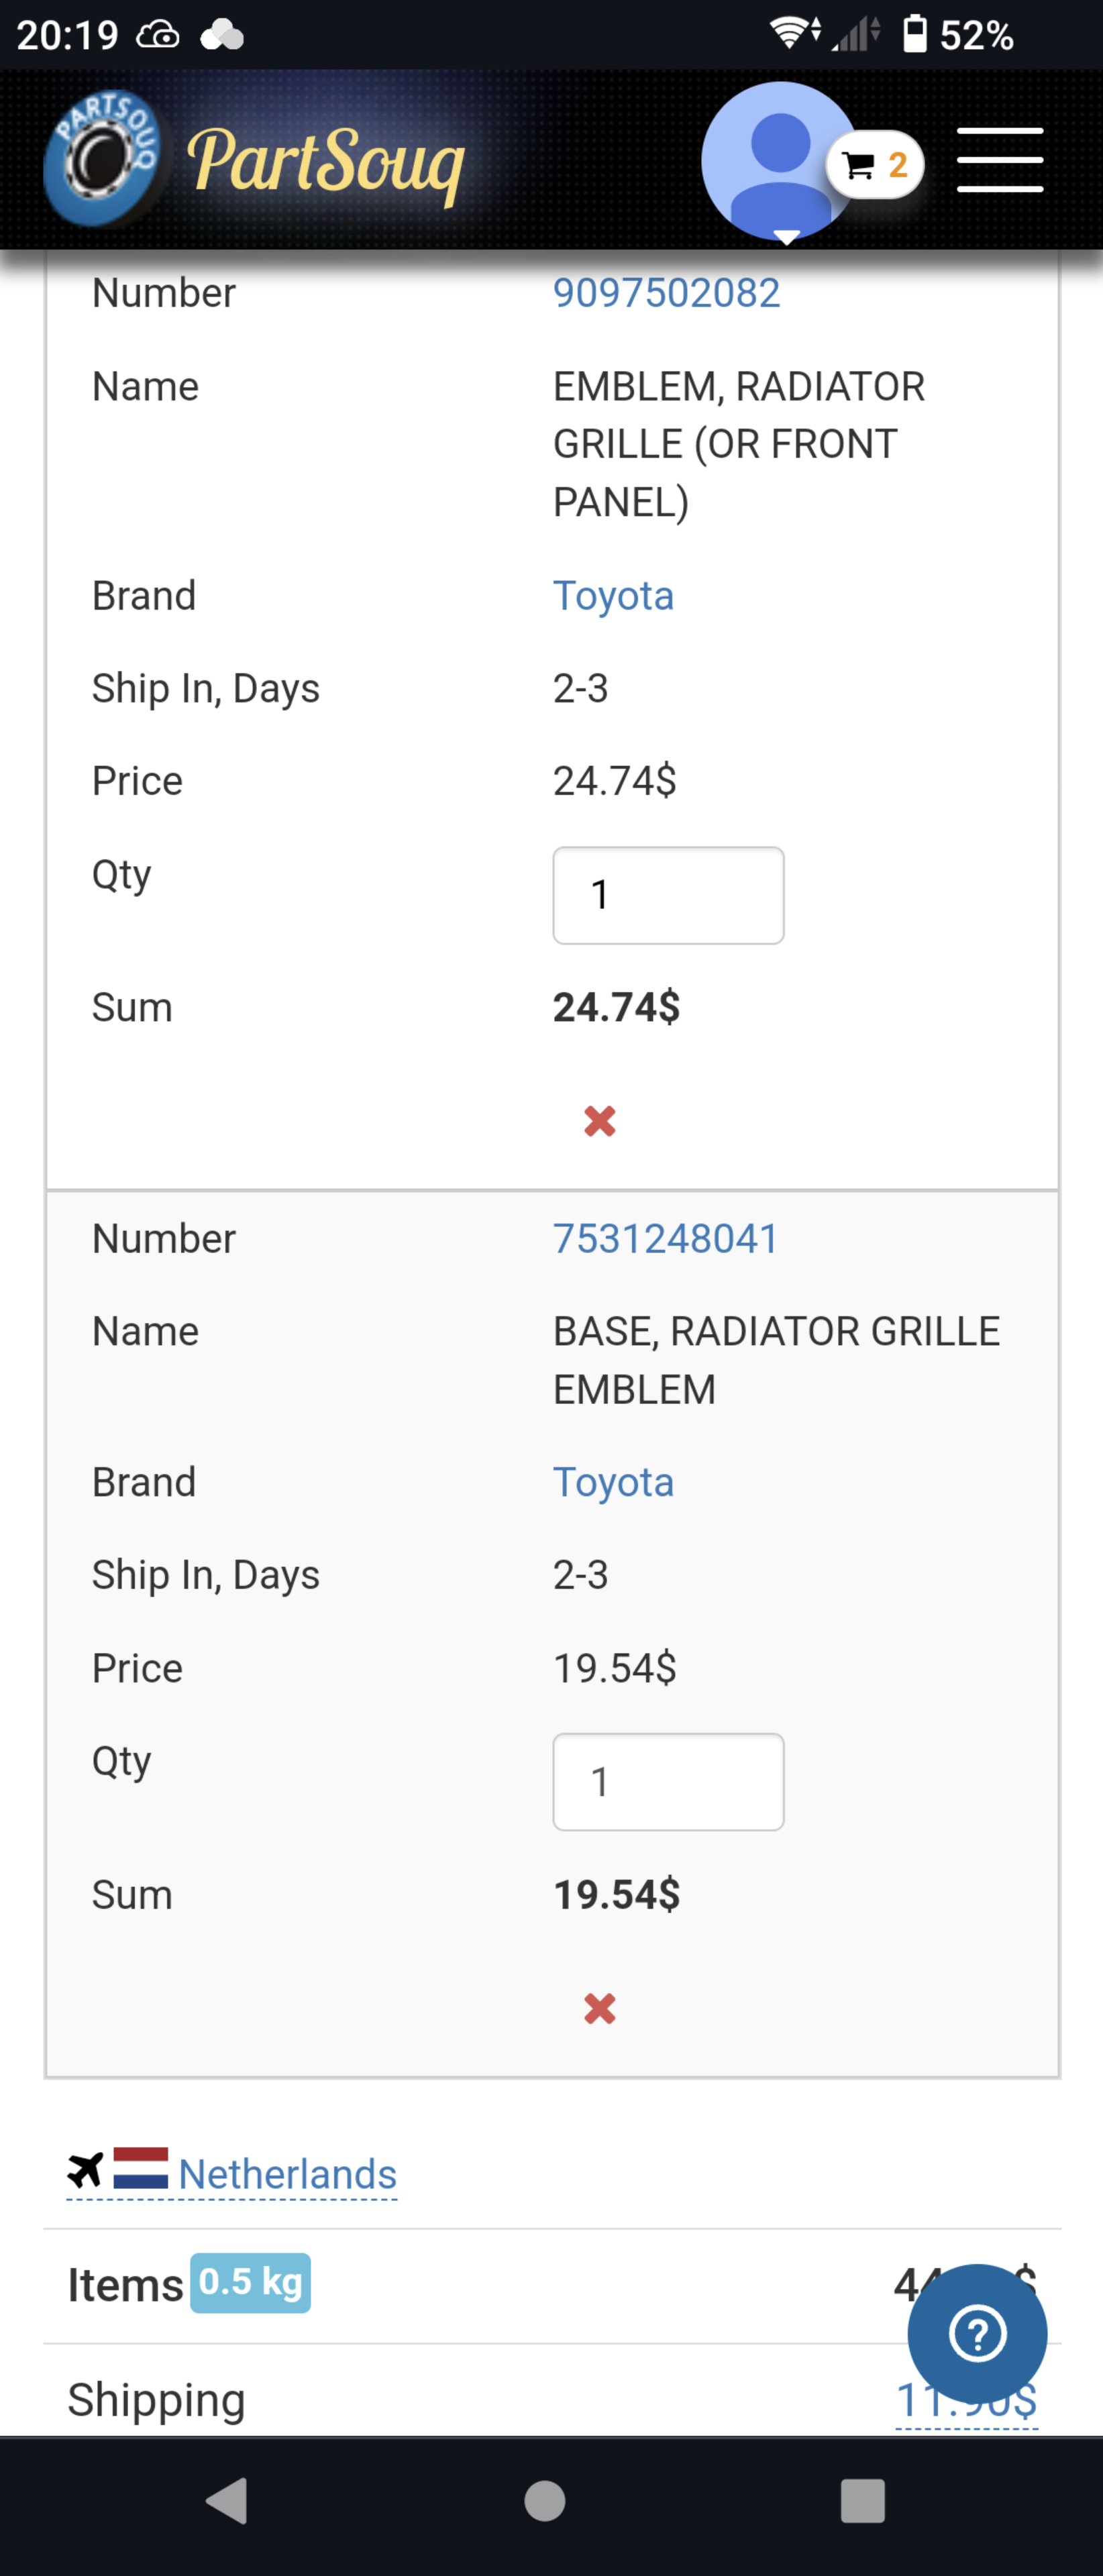Open Toyota brand page for the emblem base
This screenshot has width=1103, height=2576.
coord(614,1483)
